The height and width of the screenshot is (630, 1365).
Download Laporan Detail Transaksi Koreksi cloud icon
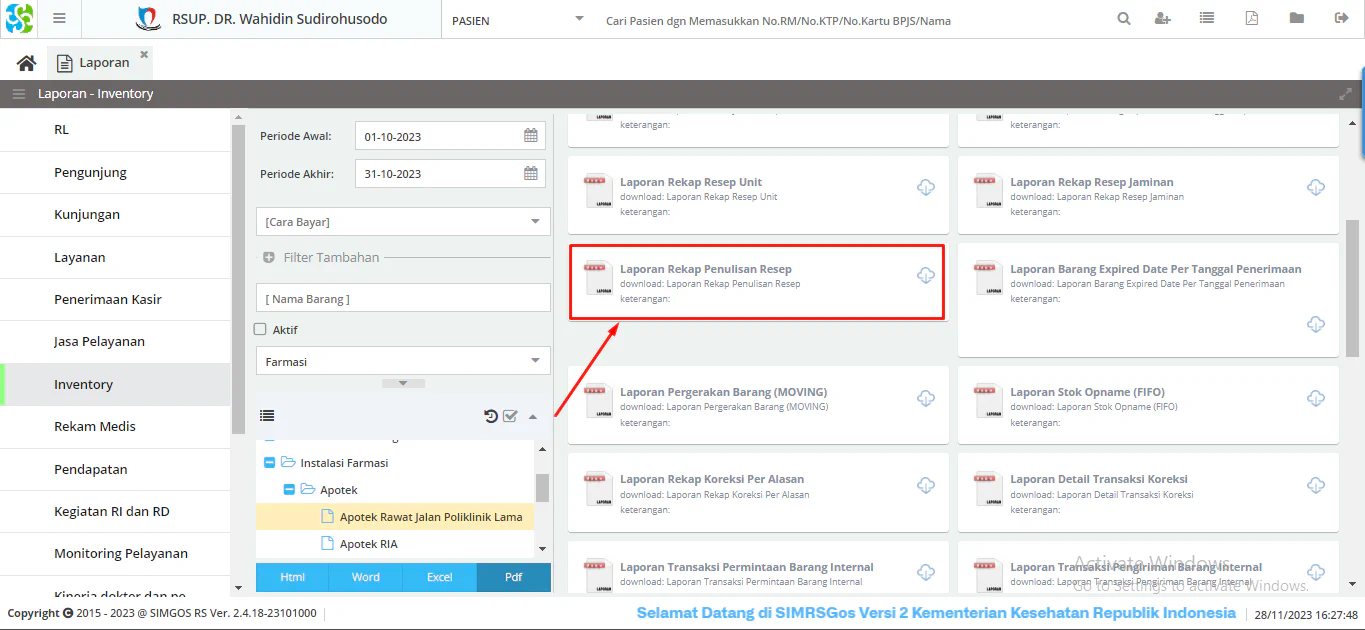1316,485
